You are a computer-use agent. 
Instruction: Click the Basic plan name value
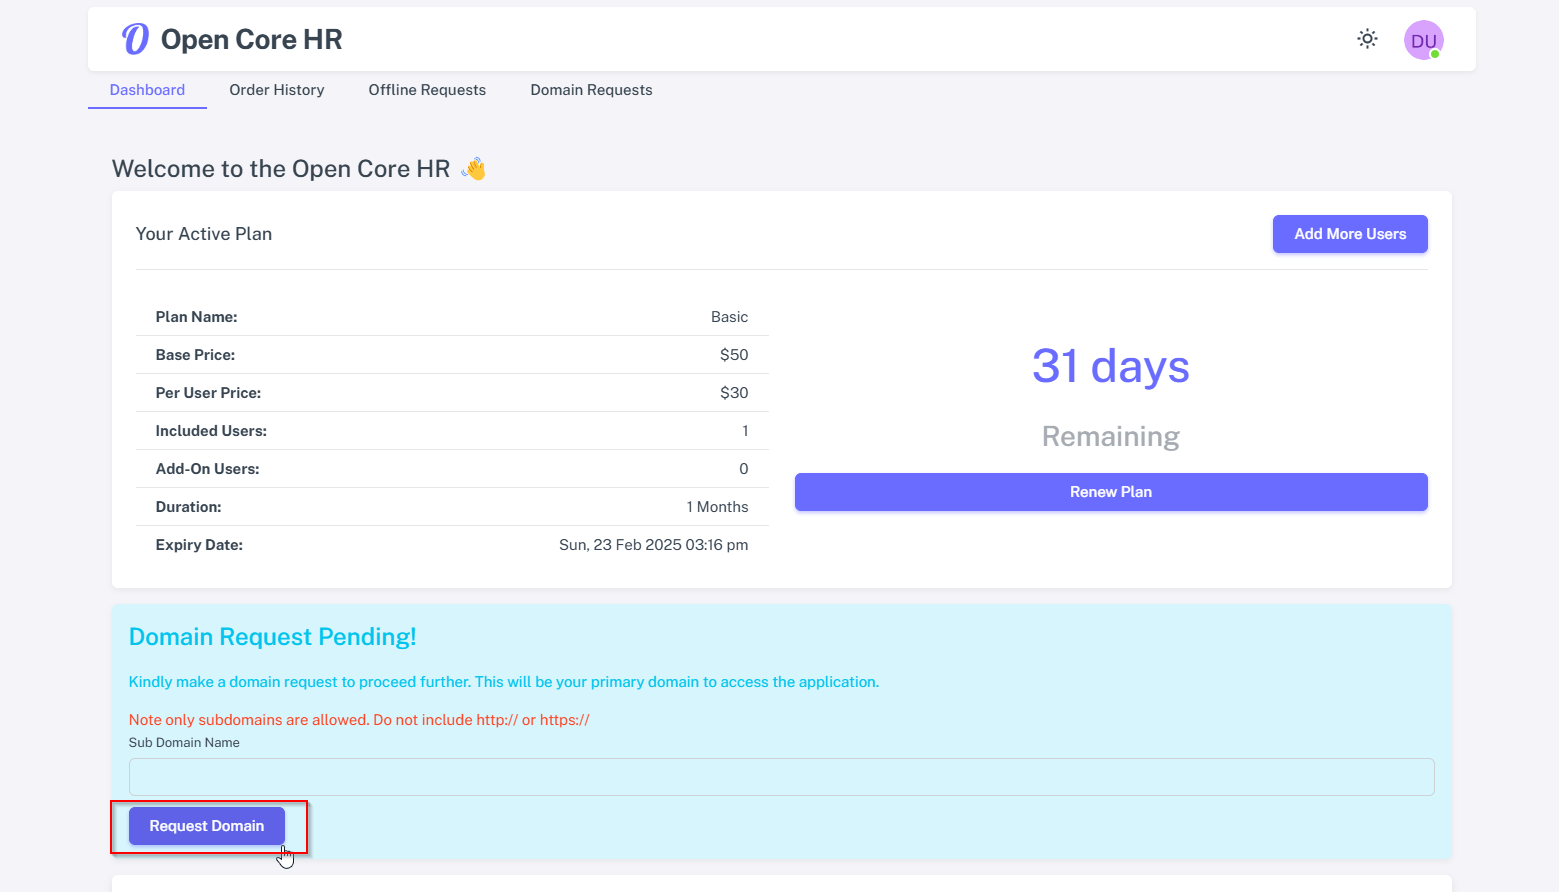729,317
